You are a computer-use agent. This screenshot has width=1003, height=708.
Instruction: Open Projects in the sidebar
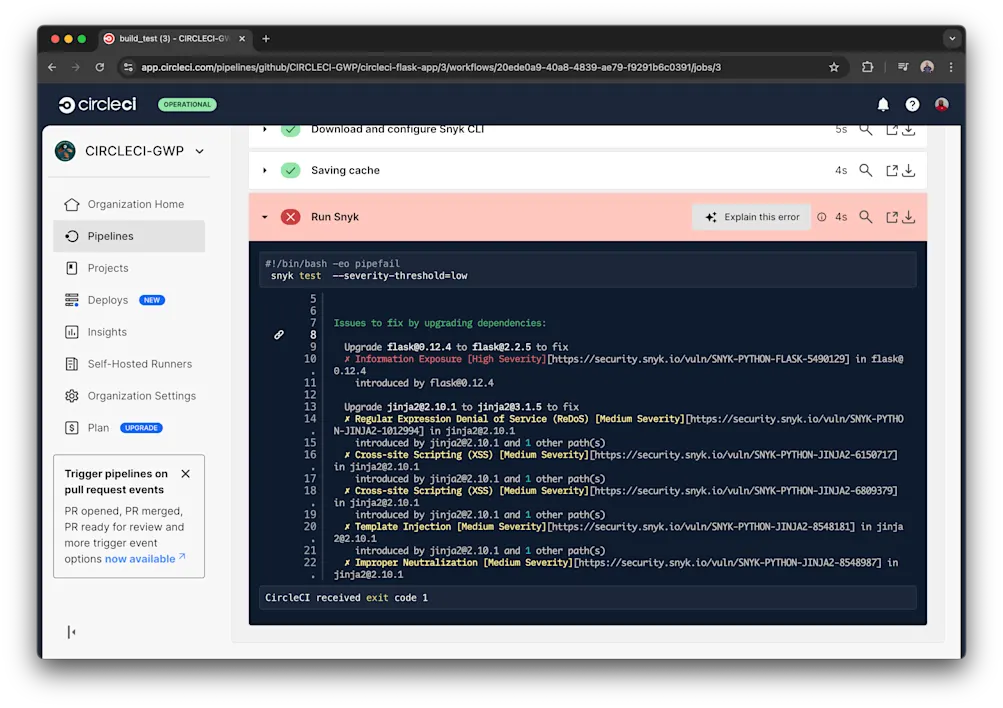point(129,268)
